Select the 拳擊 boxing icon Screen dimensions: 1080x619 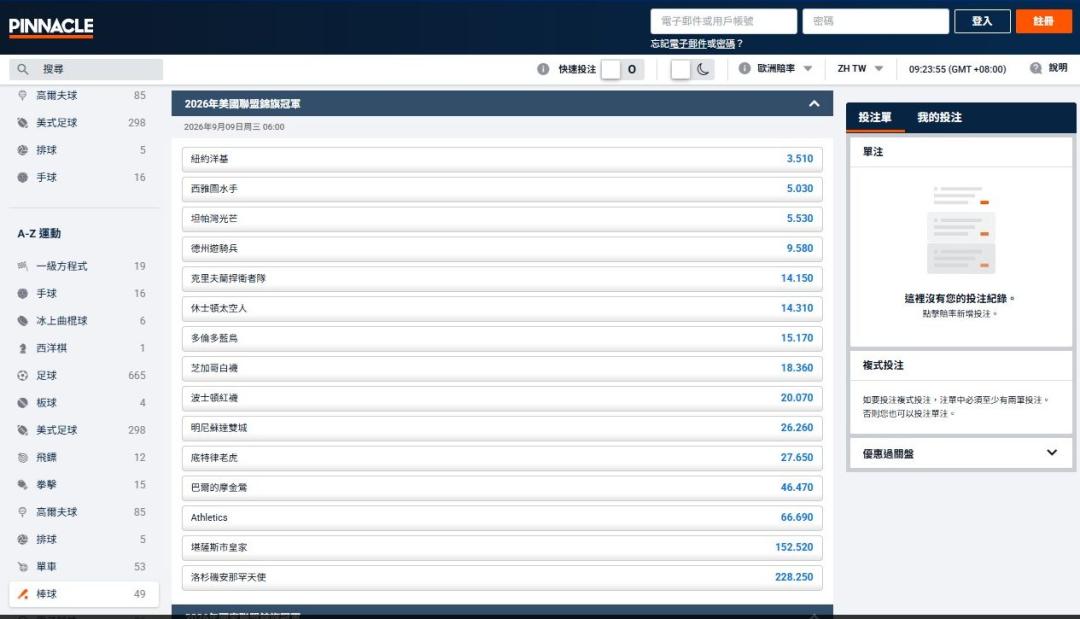click(23, 485)
